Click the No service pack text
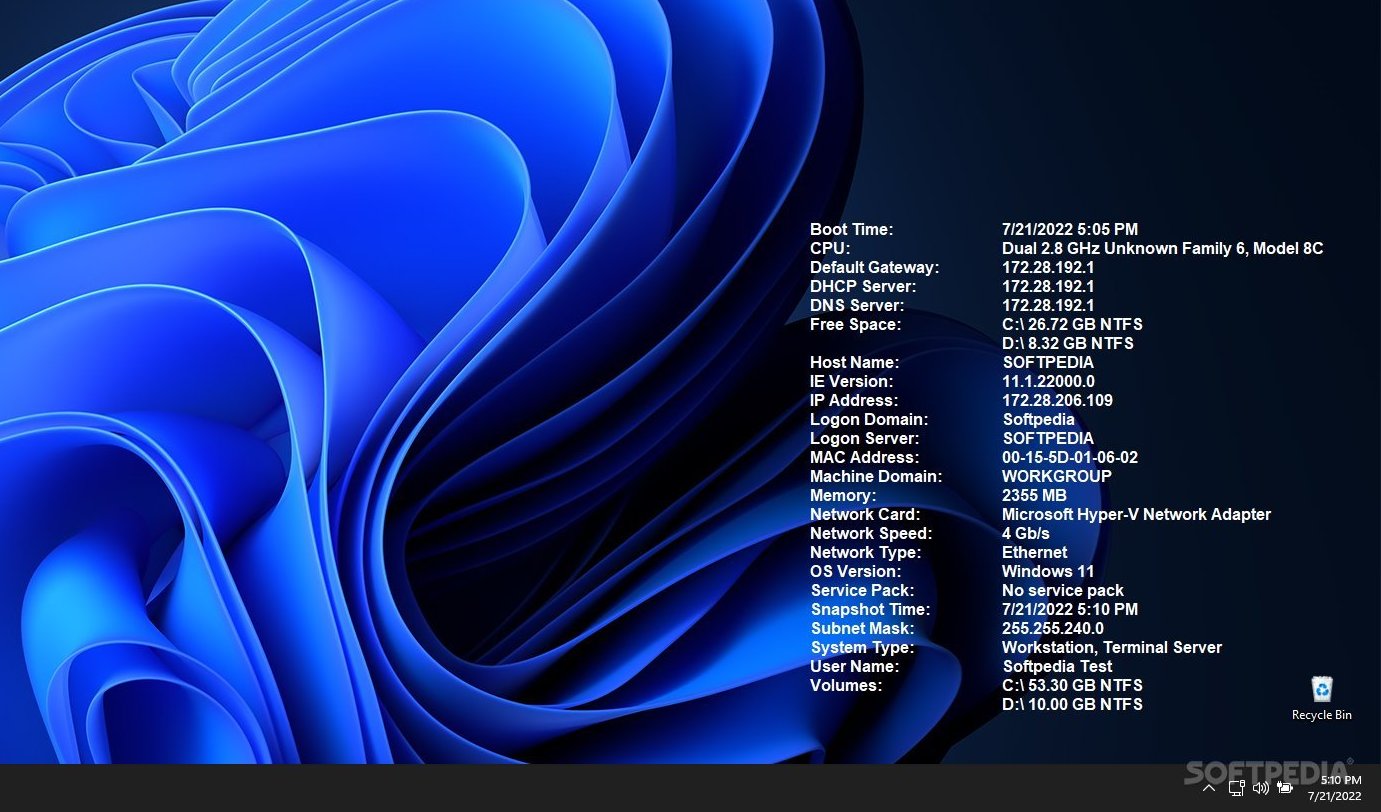This screenshot has height=812, width=1381. click(1063, 590)
